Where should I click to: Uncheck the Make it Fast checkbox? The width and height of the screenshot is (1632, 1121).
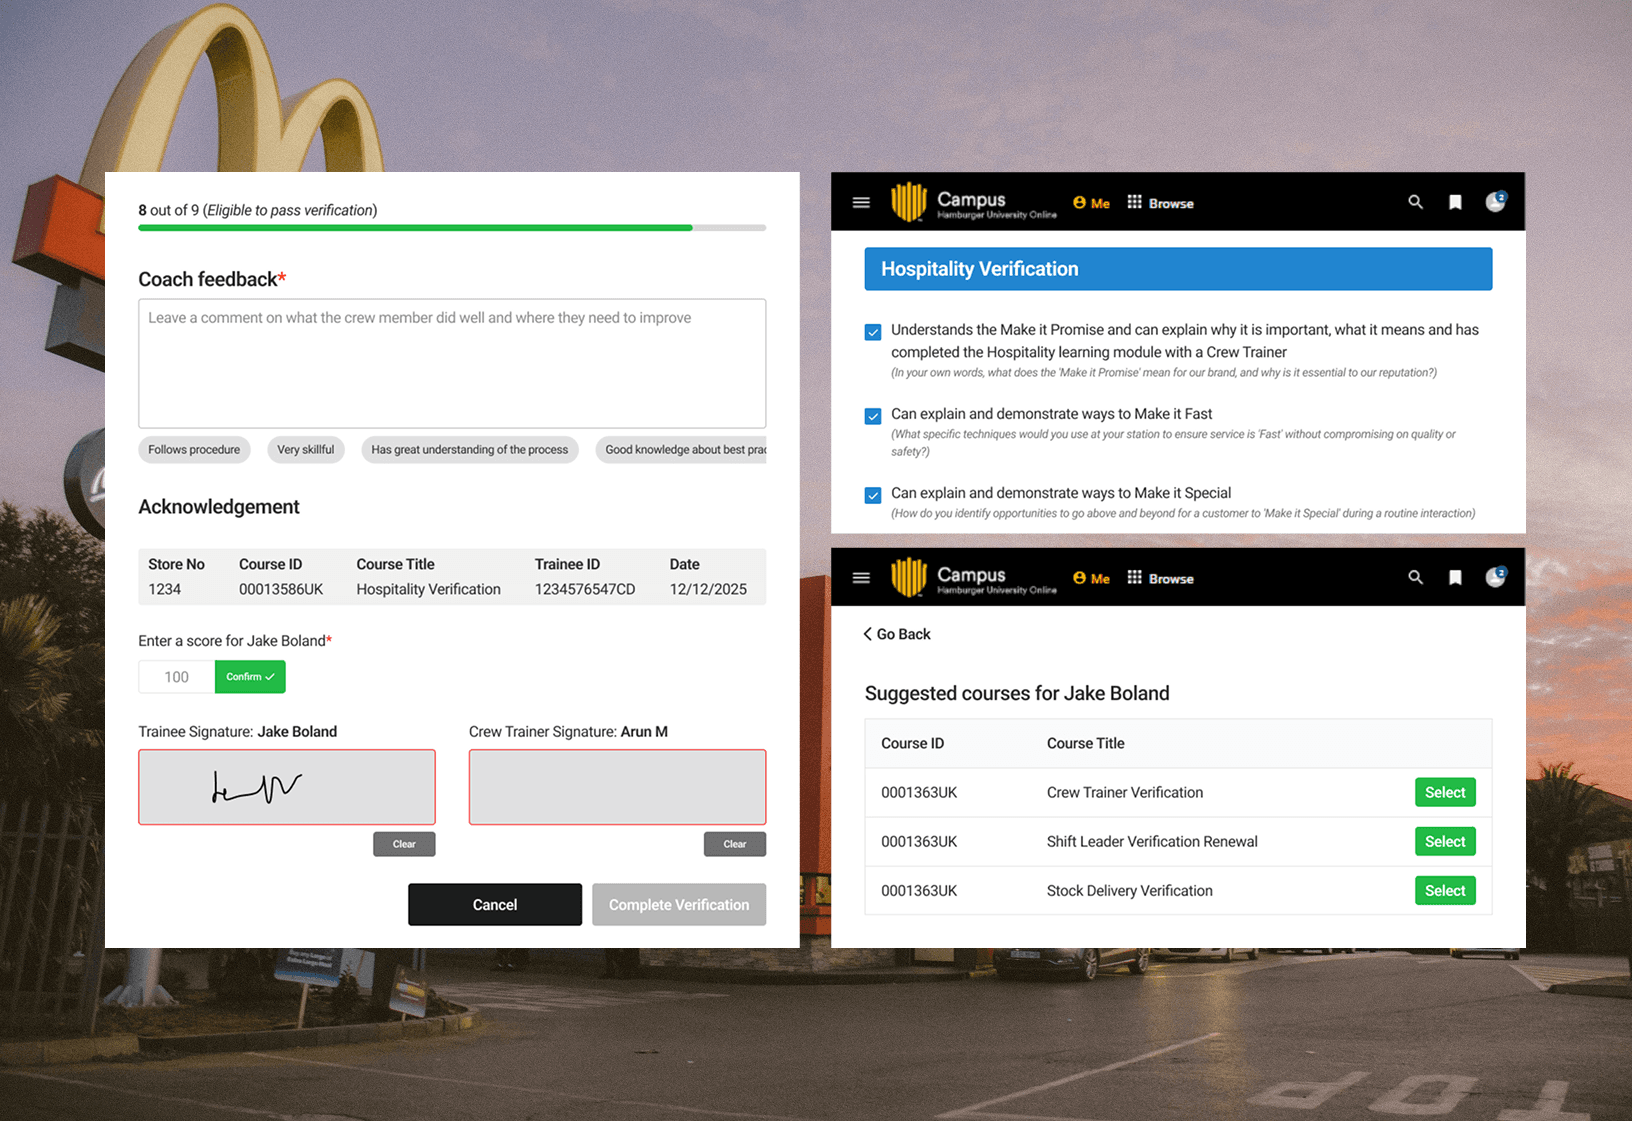tap(873, 416)
